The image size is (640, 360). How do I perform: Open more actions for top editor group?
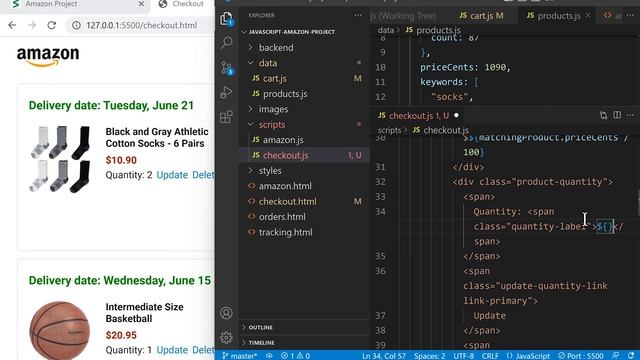pos(630,16)
